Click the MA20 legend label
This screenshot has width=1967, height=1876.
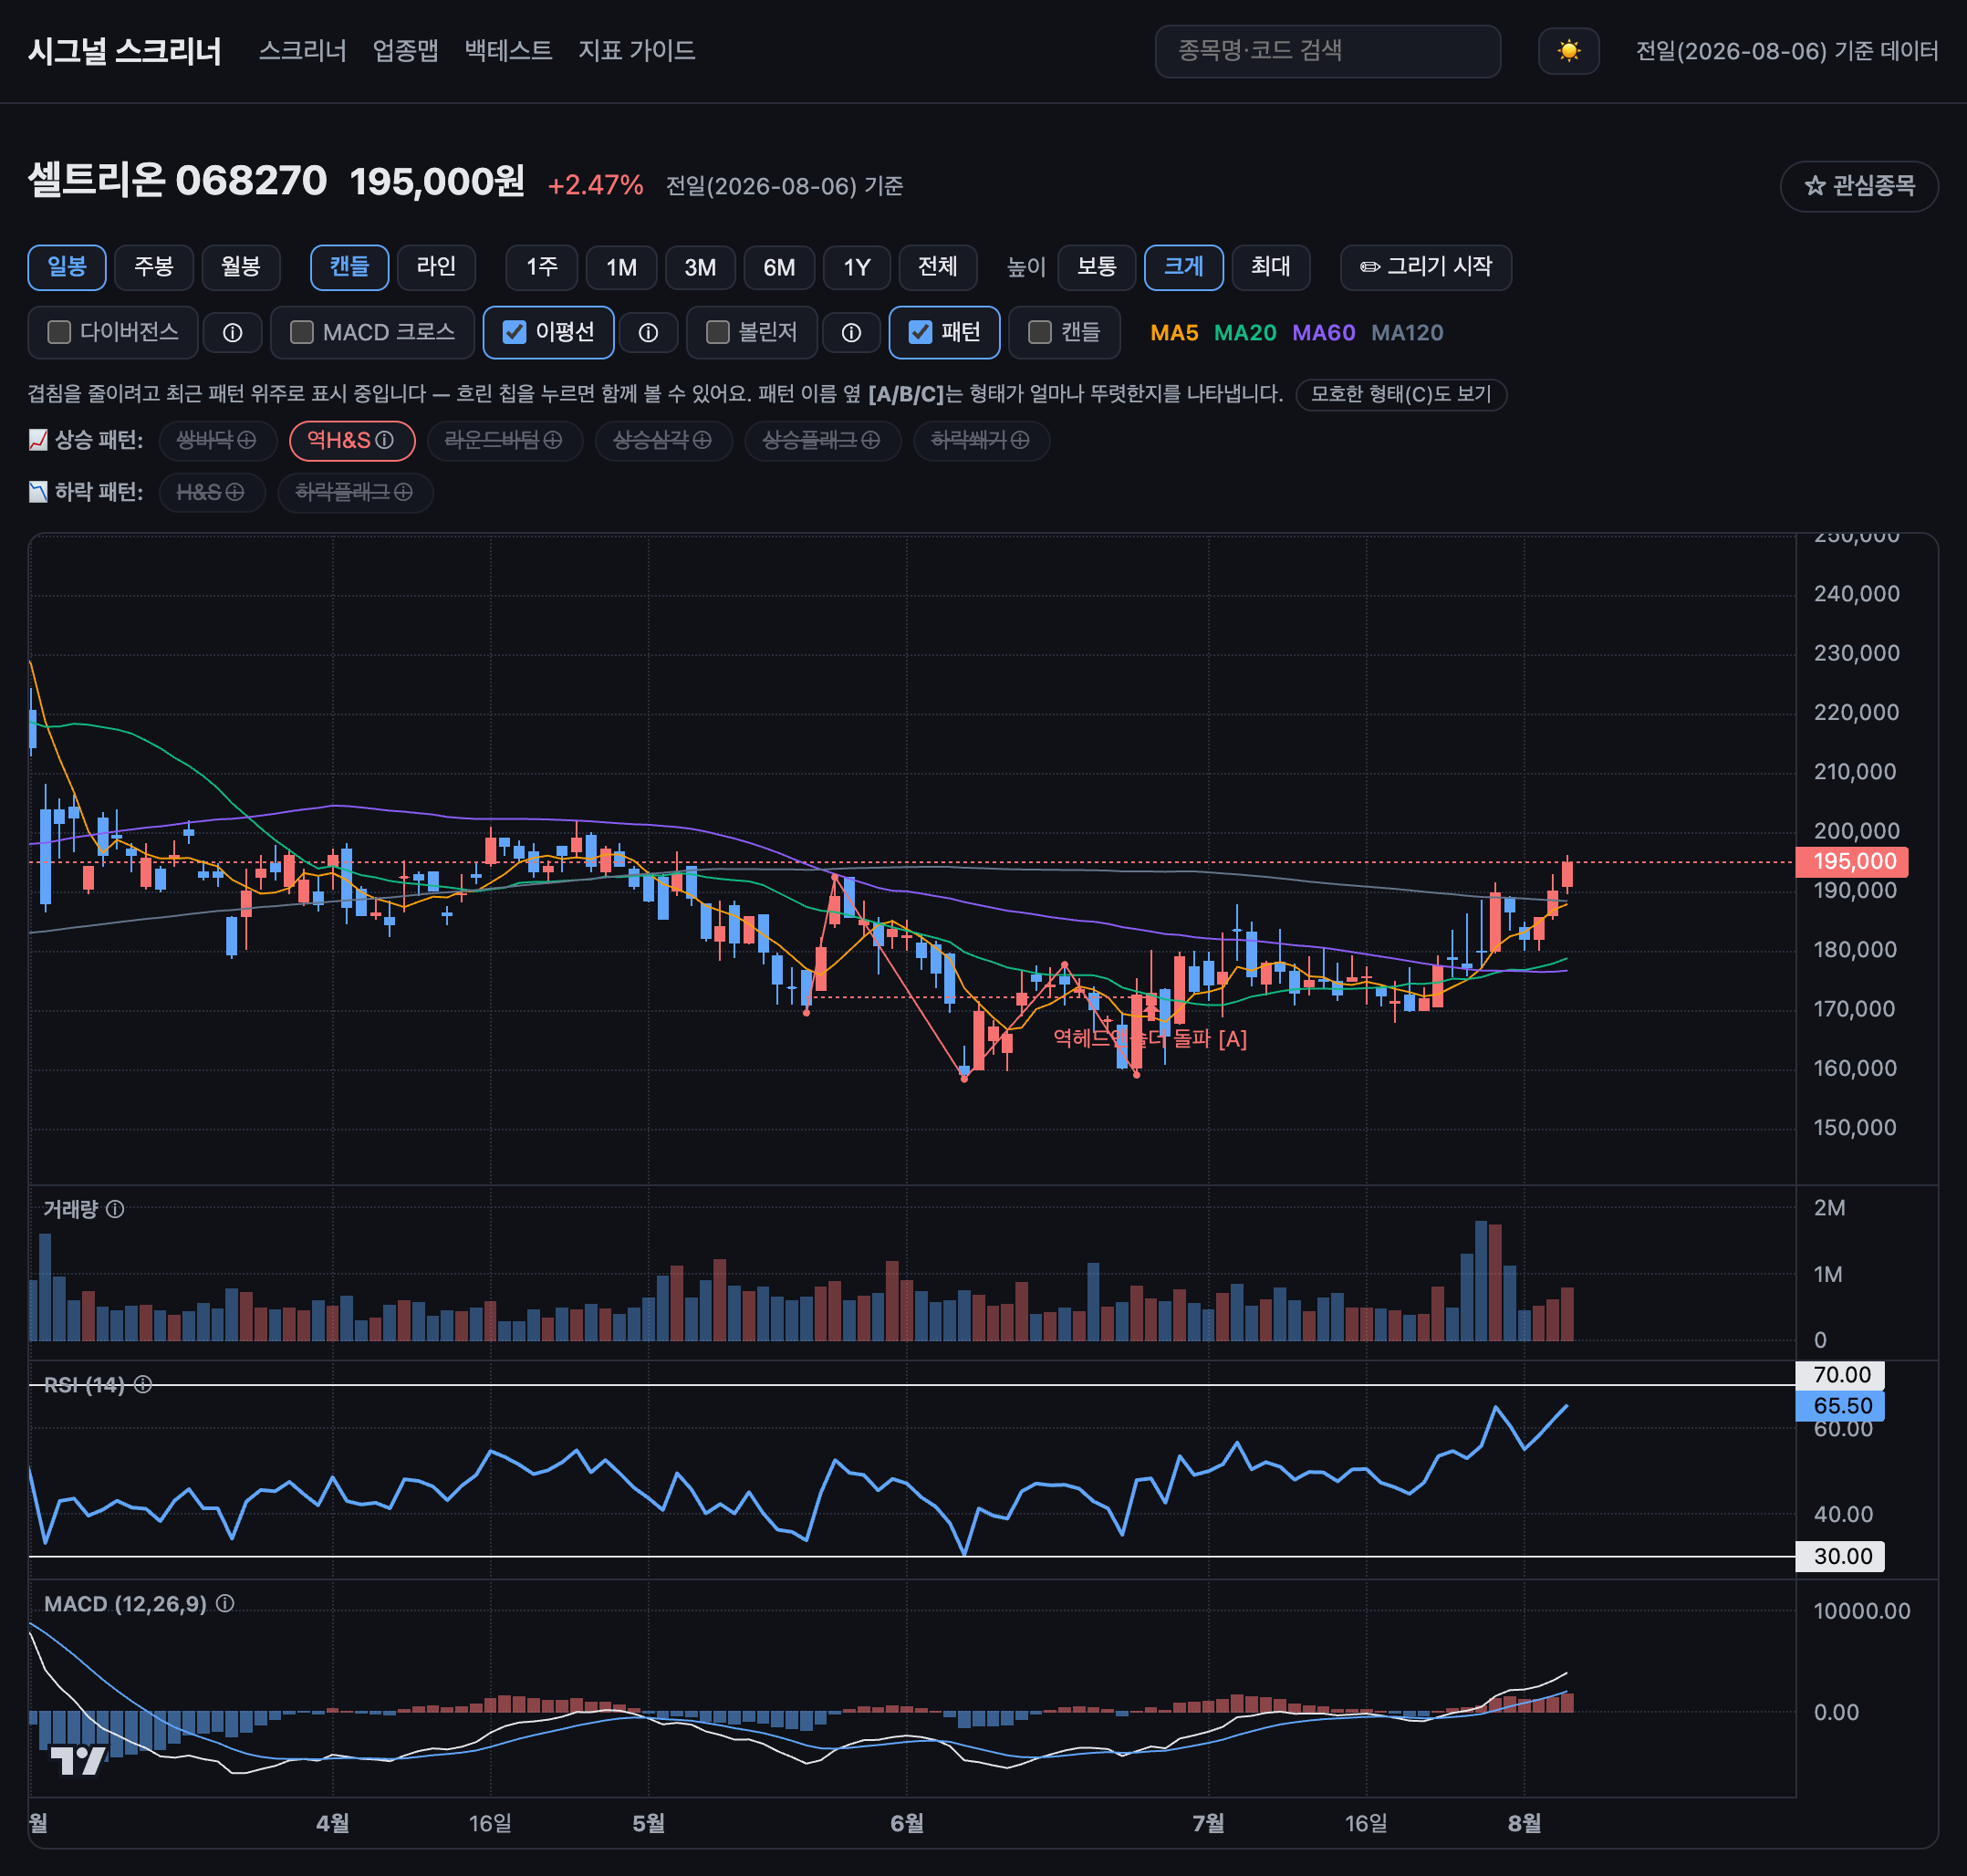pos(1245,333)
